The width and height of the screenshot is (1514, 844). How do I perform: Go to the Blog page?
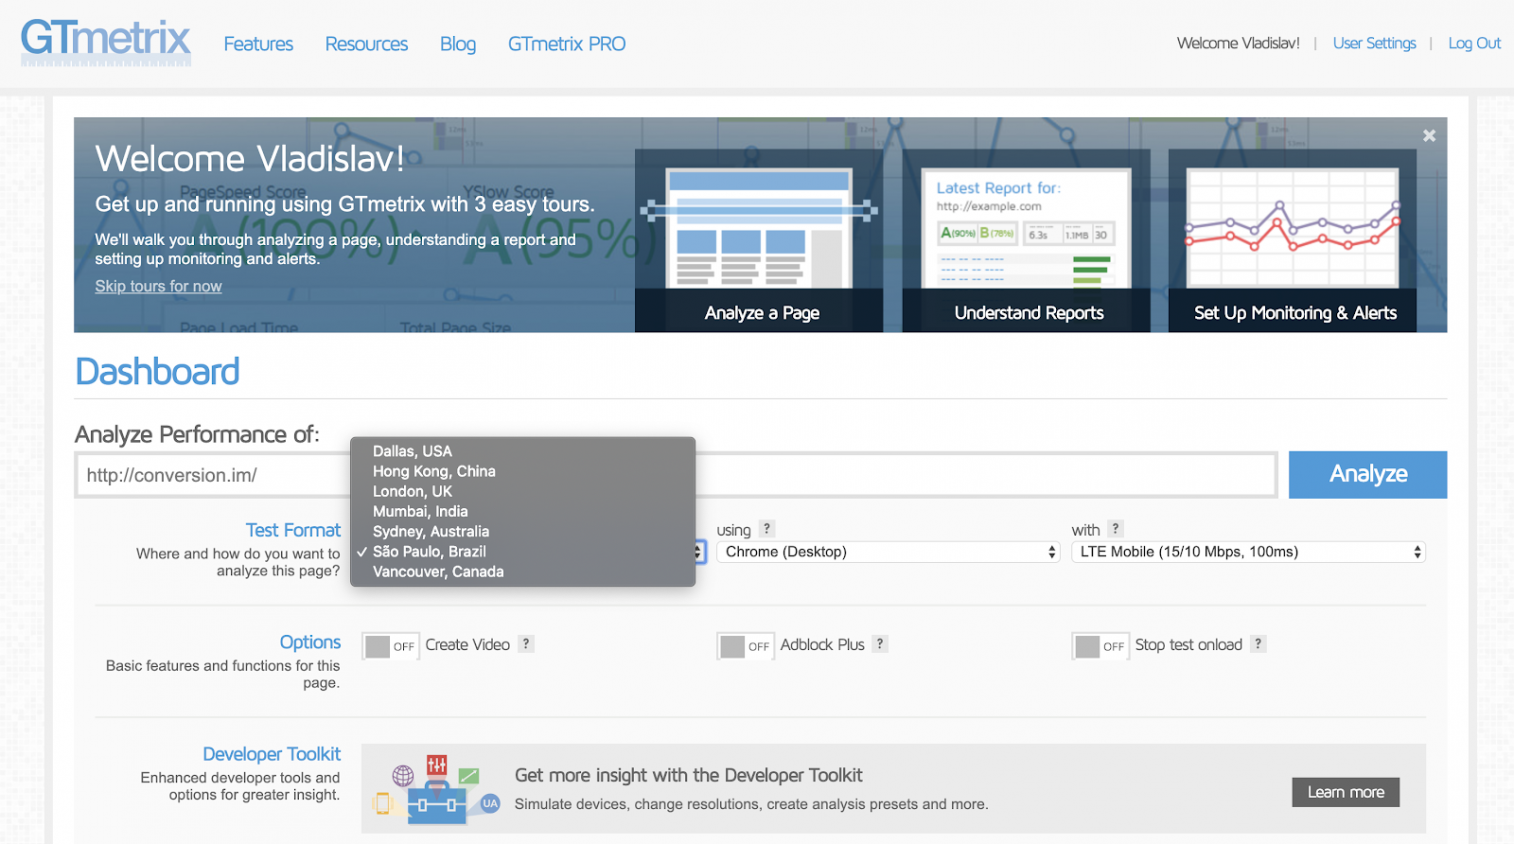[458, 44]
